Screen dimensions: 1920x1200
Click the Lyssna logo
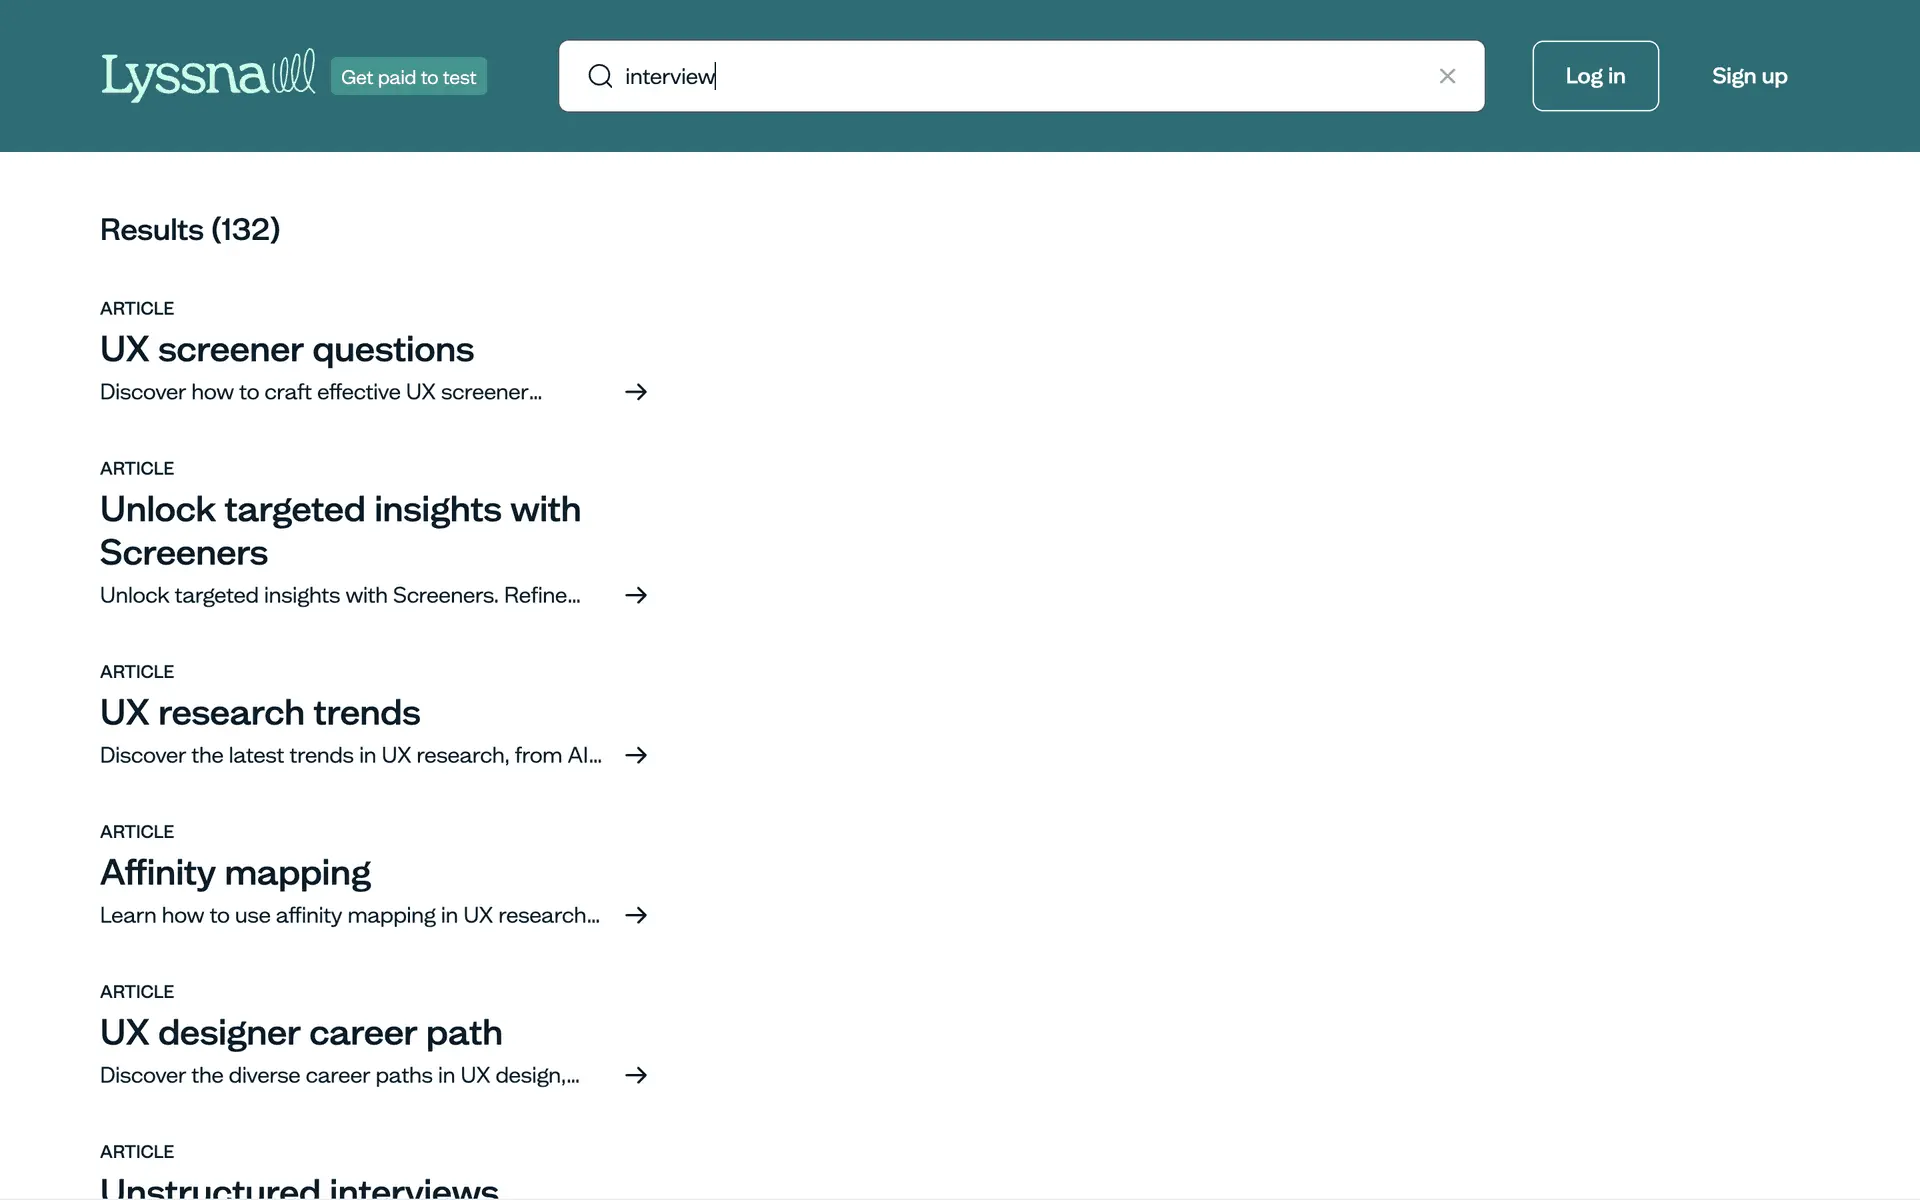pyautogui.click(x=207, y=76)
